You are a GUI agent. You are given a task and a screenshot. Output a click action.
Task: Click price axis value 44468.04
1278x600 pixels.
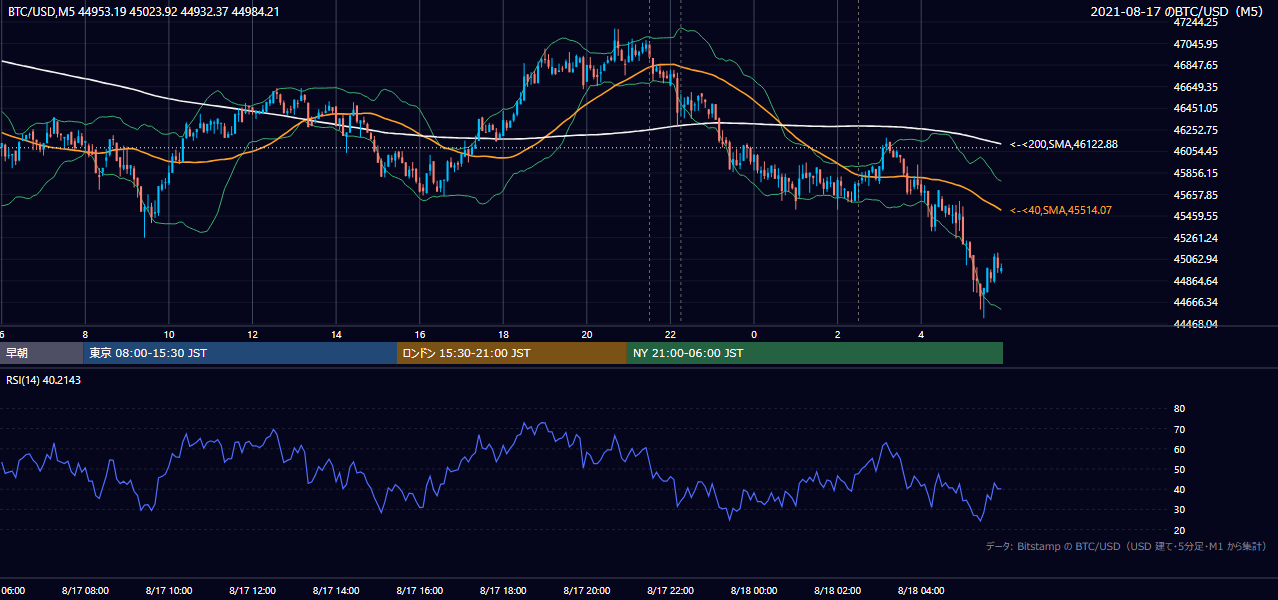[x=1195, y=324]
